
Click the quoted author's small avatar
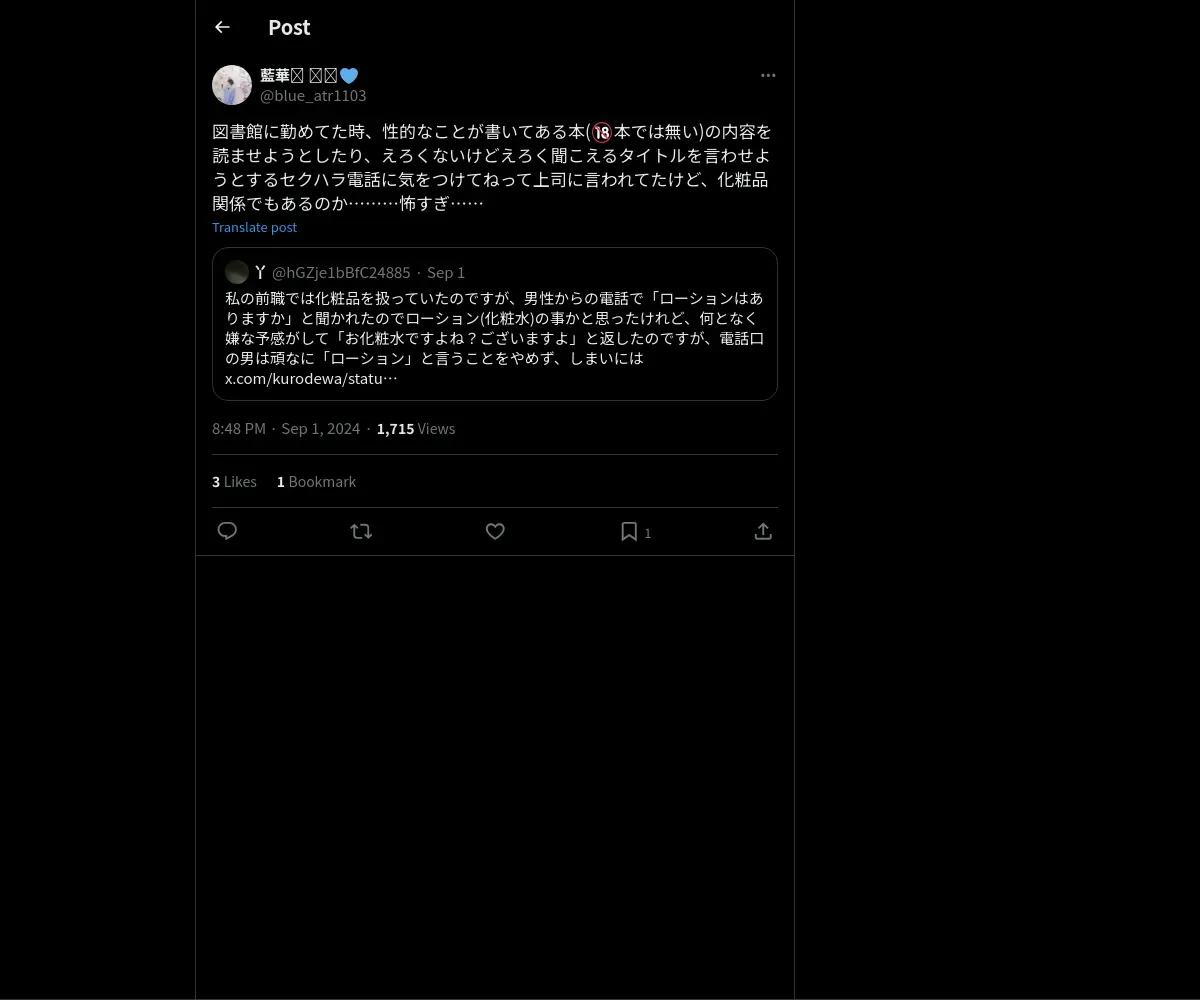237,272
